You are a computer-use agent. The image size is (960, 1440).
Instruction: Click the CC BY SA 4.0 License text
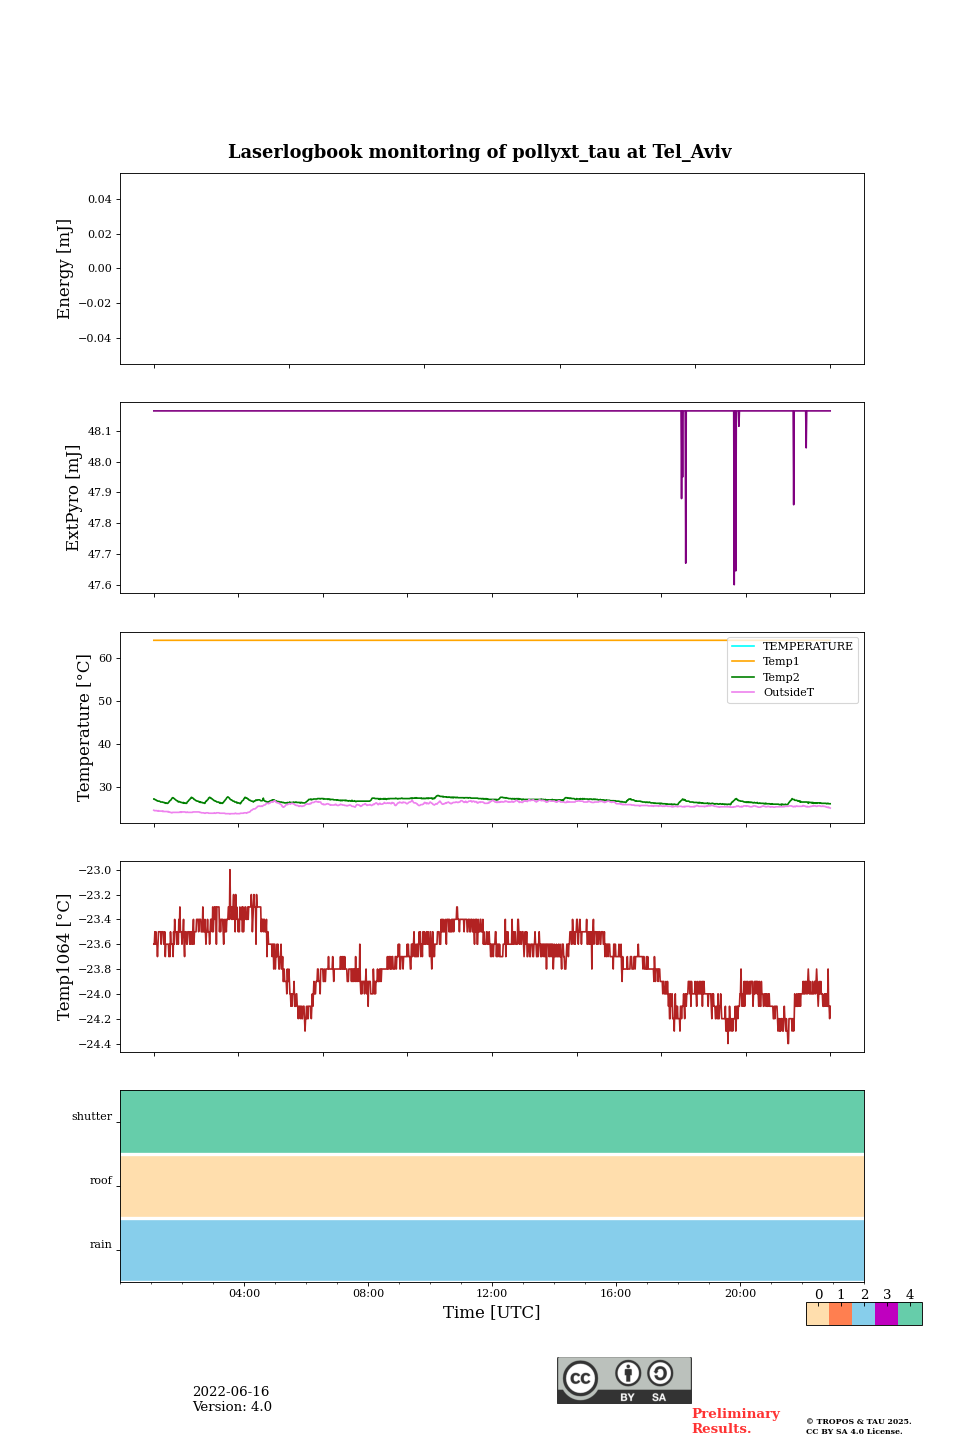click(x=854, y=1431)
